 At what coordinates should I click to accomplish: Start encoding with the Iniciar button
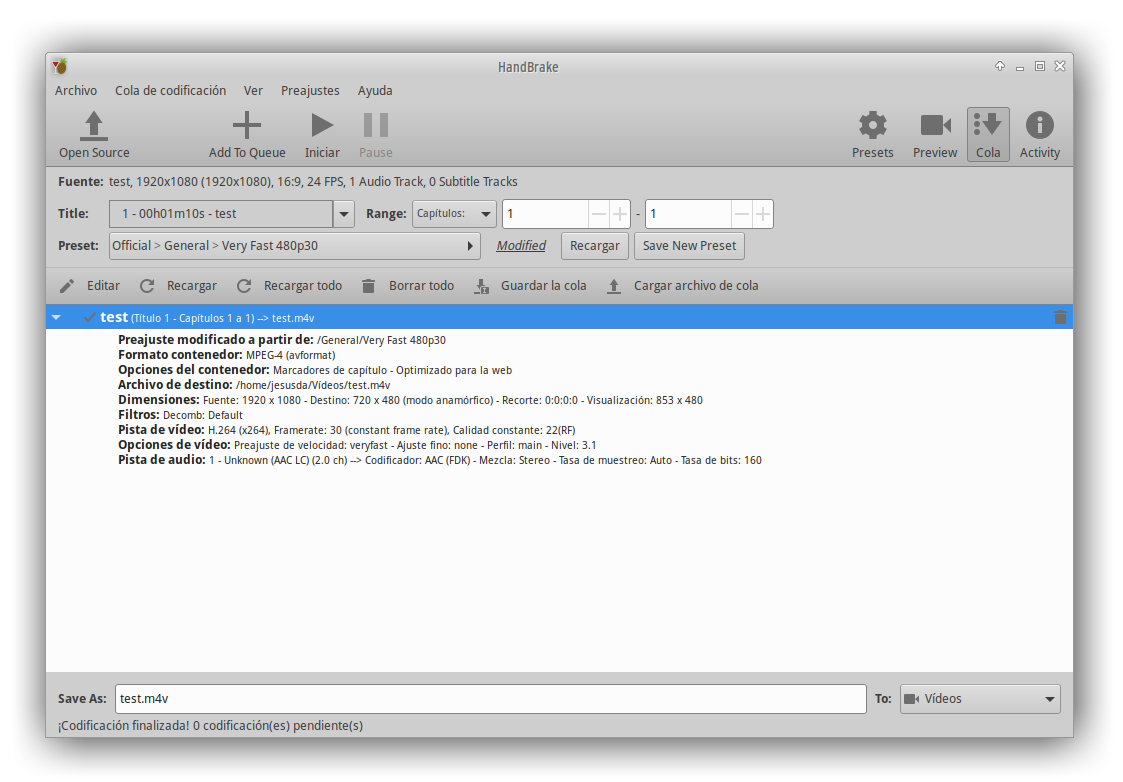[322, 126]
